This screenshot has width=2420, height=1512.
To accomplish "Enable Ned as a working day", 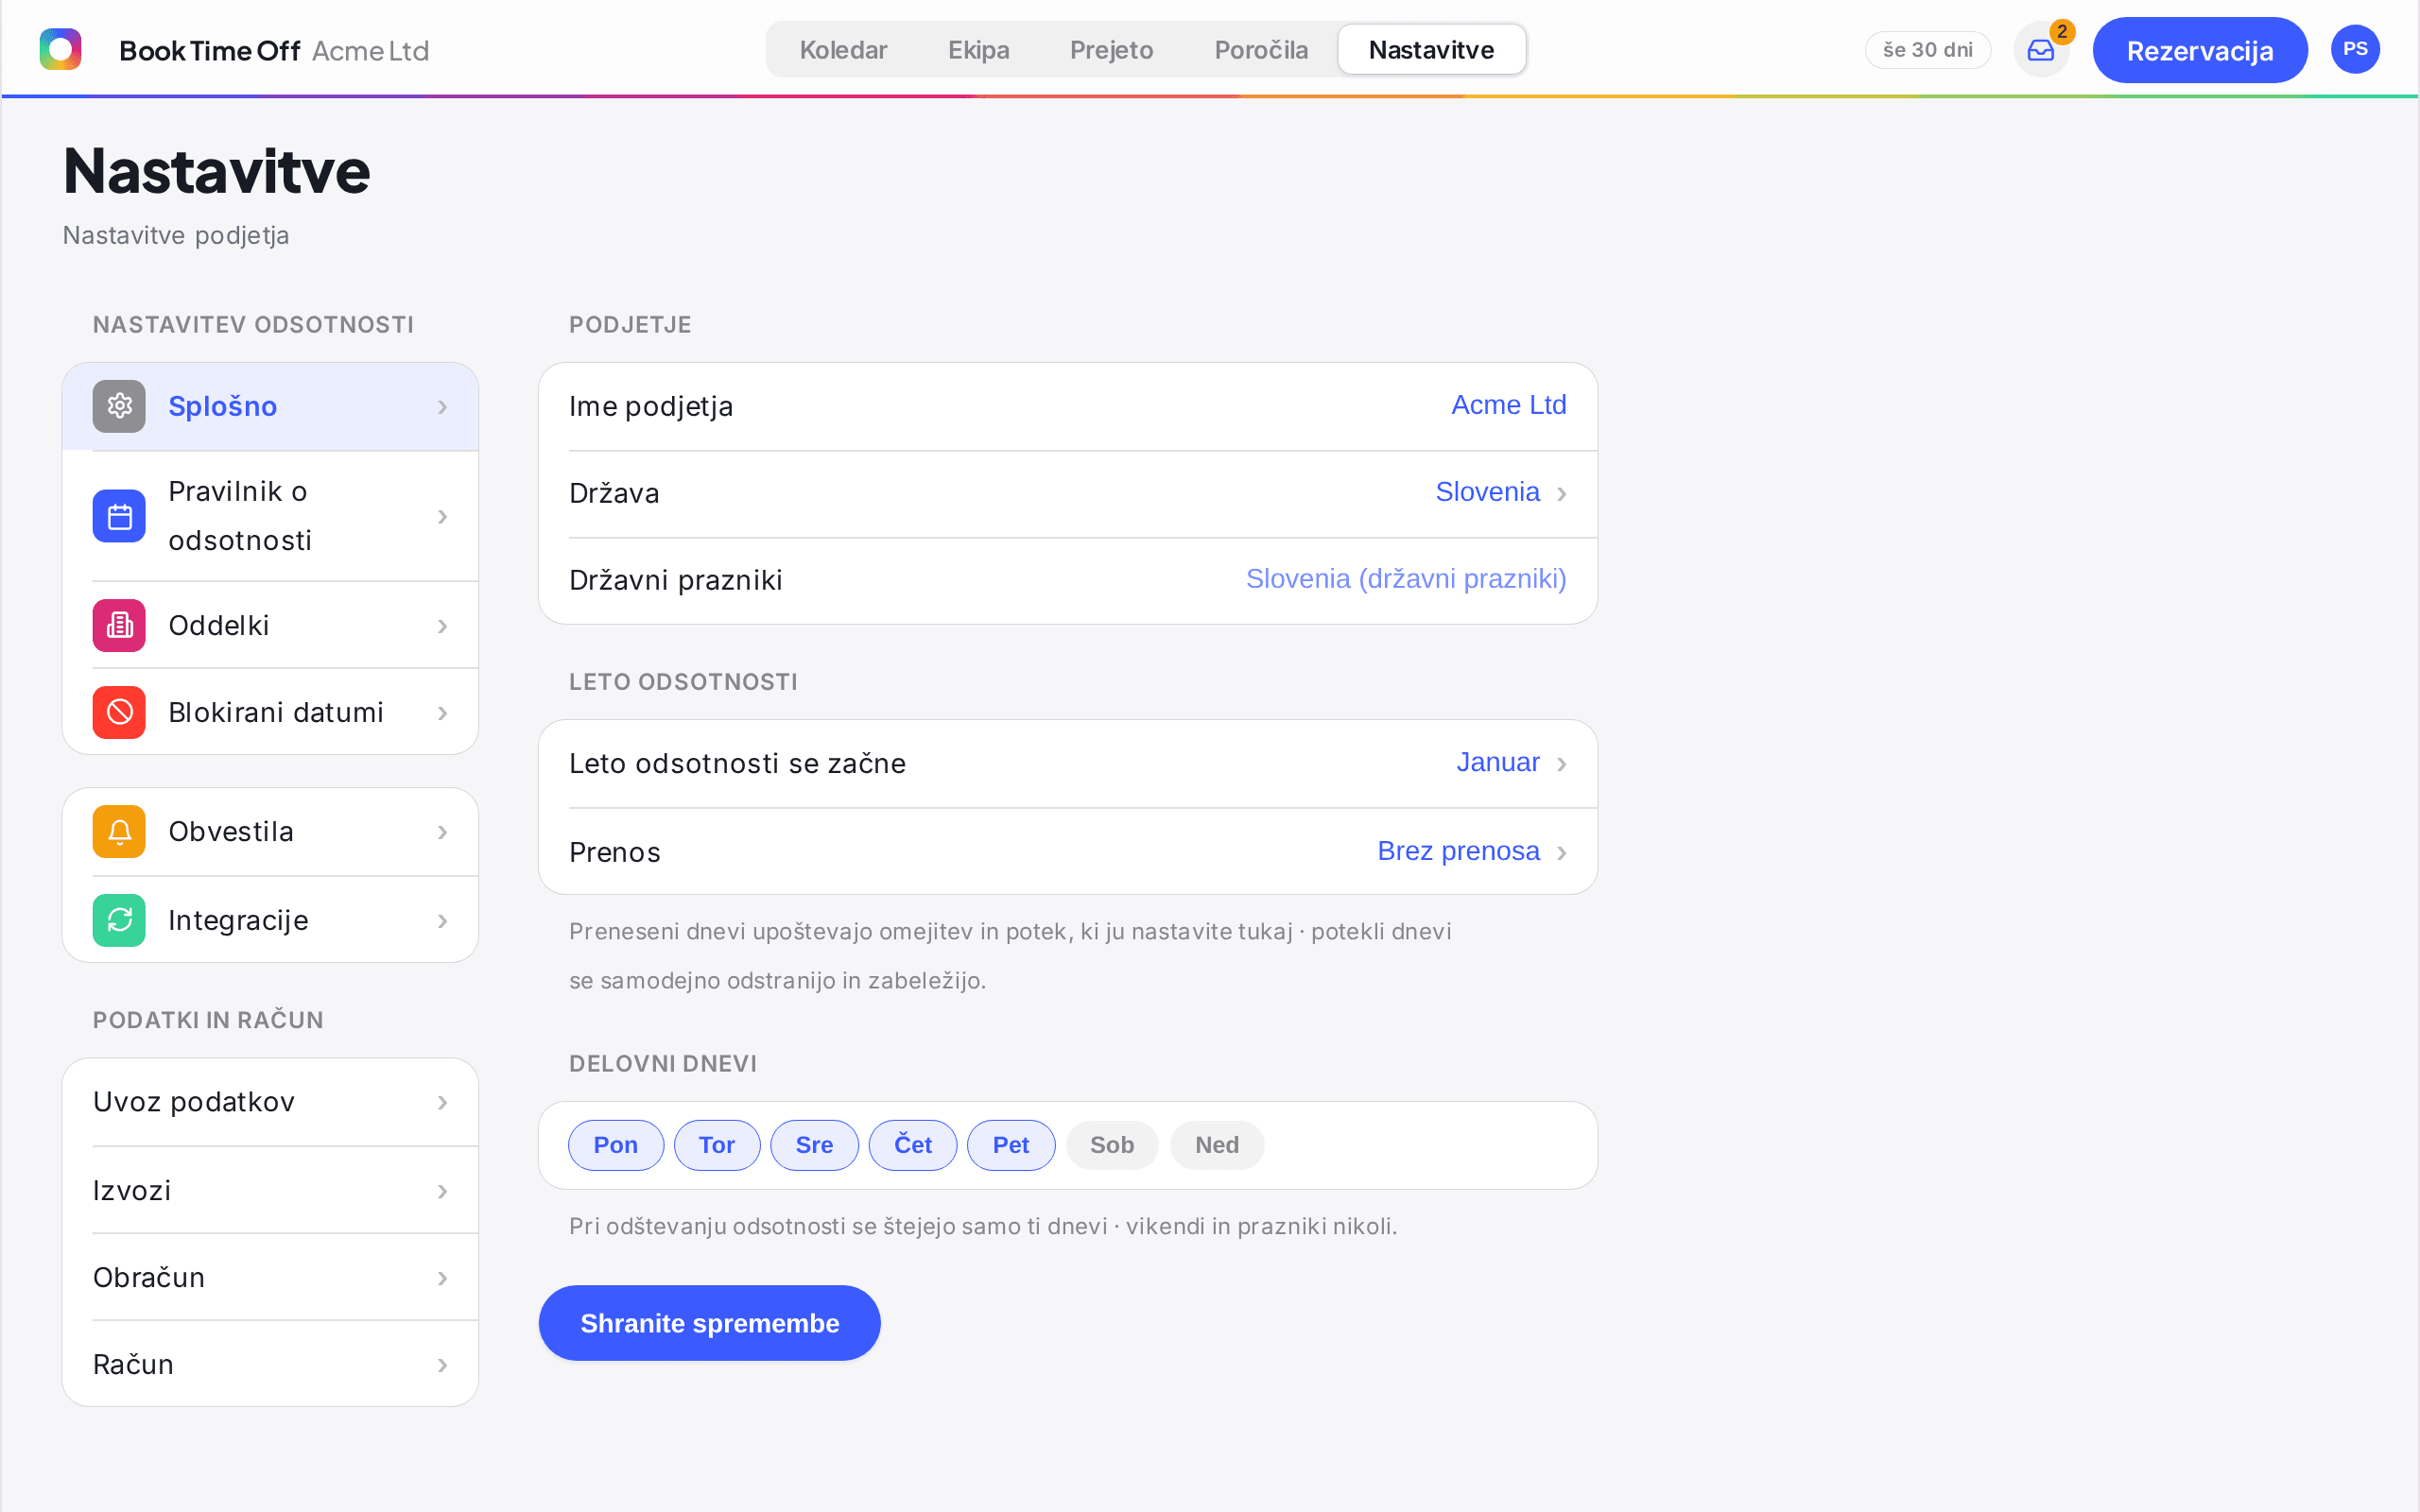I will pos(1217,1145).
